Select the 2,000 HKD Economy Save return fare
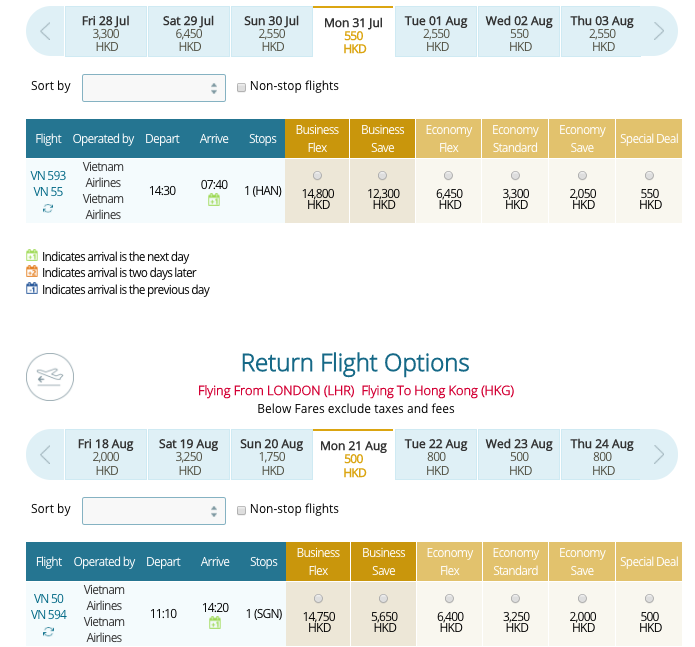This screenshot has height=647, width=695. [x=582, y=599]
